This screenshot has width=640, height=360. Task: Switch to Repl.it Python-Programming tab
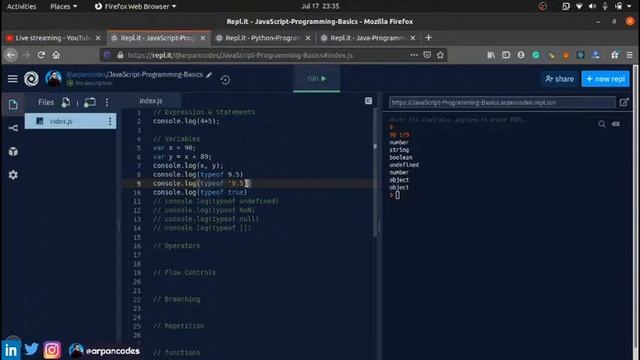pos(262,38)
